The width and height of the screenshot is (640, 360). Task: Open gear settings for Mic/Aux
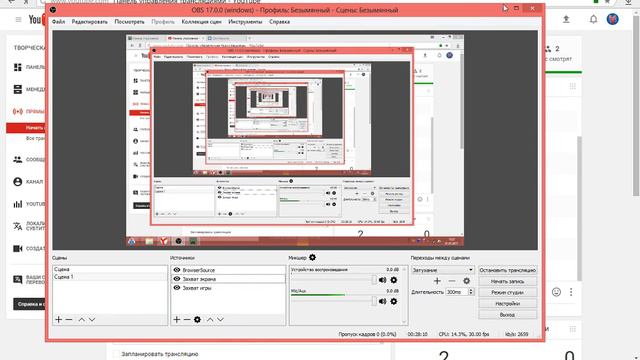point(393,301)
